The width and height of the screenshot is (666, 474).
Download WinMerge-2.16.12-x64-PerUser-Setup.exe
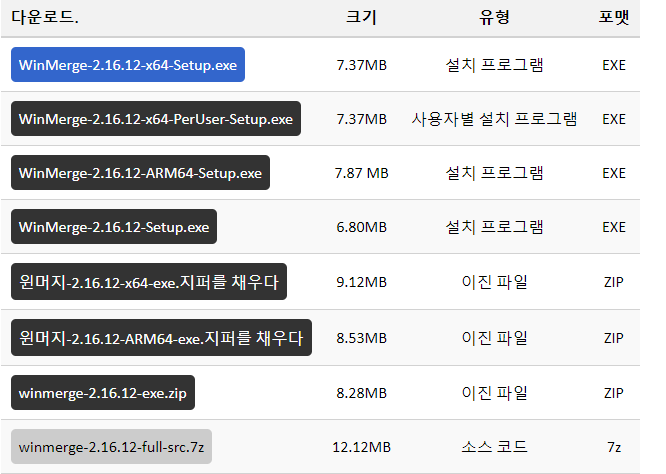pos(156,118)
